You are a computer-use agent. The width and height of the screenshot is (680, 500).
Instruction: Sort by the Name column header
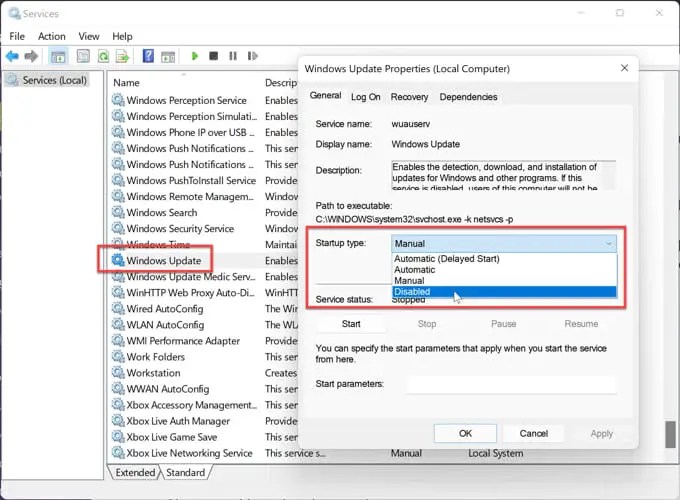point(126,83)
